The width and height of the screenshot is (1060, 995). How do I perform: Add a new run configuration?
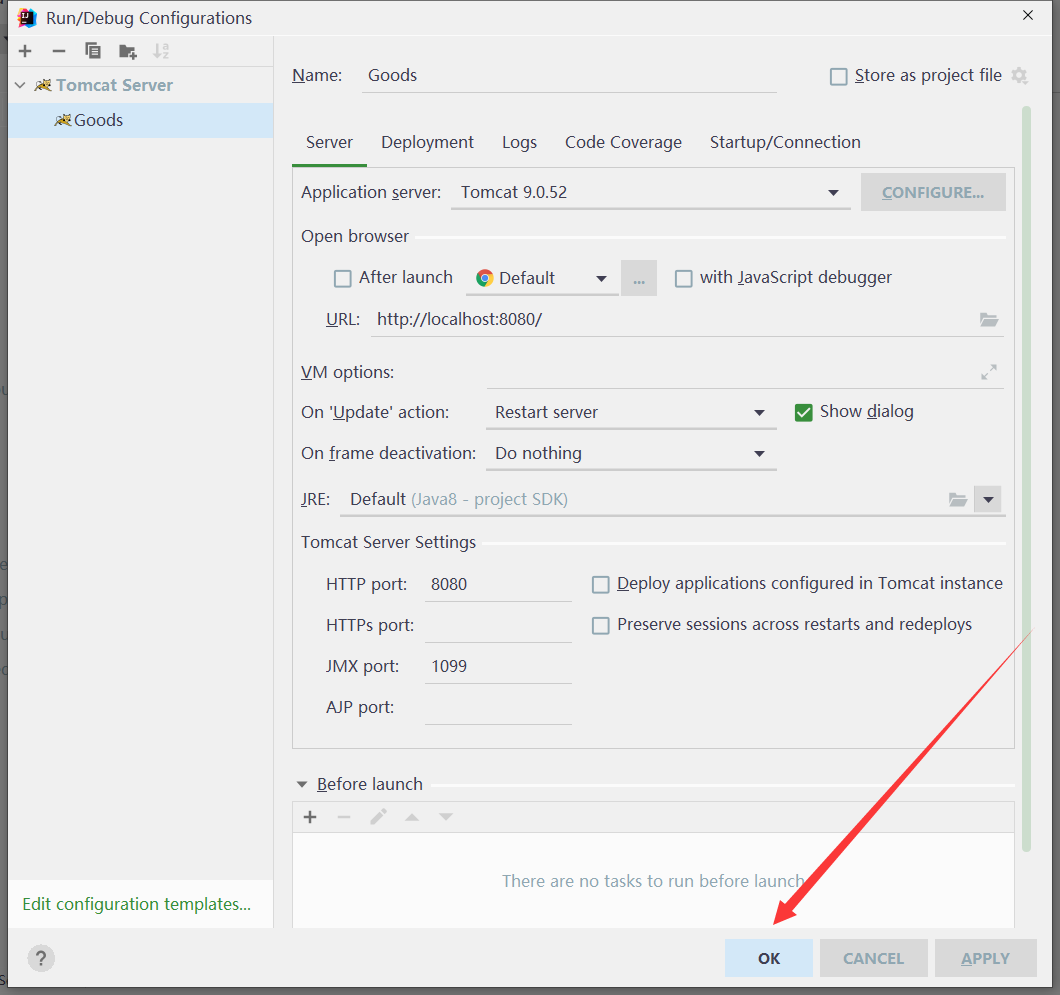pyautogui.click(x=25, y=51)
